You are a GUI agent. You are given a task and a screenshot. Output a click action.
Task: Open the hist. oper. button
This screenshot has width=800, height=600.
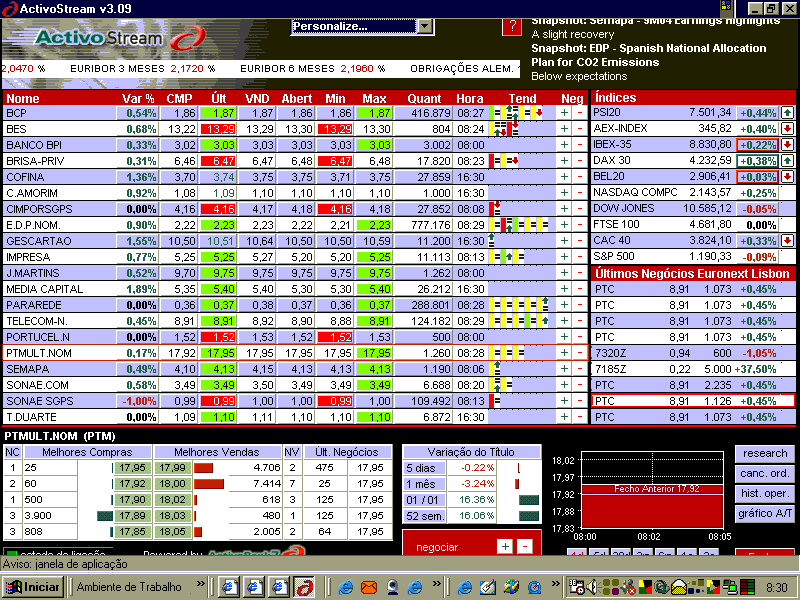[764, 493]
